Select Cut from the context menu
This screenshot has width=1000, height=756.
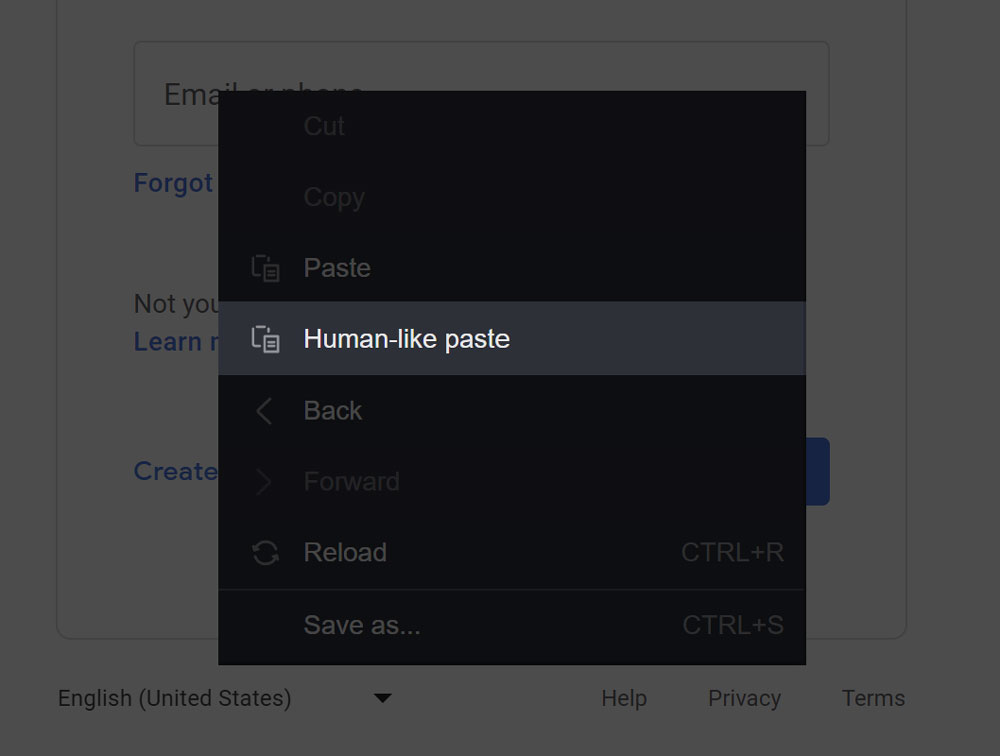[511, 126]
